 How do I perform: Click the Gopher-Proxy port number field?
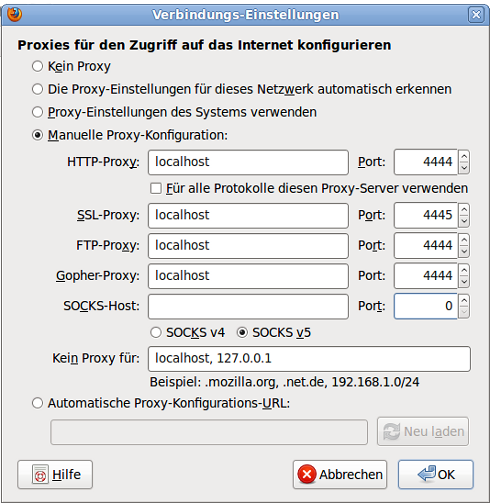[x=426, y=276]
